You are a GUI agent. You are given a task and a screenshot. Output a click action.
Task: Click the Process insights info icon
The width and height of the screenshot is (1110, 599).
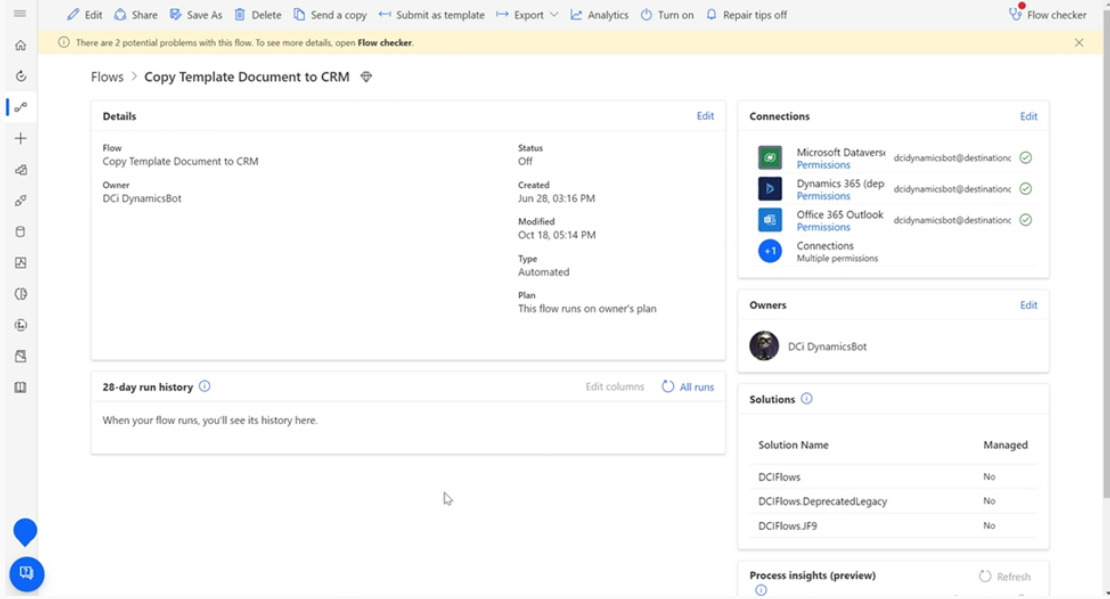[761, 591]
